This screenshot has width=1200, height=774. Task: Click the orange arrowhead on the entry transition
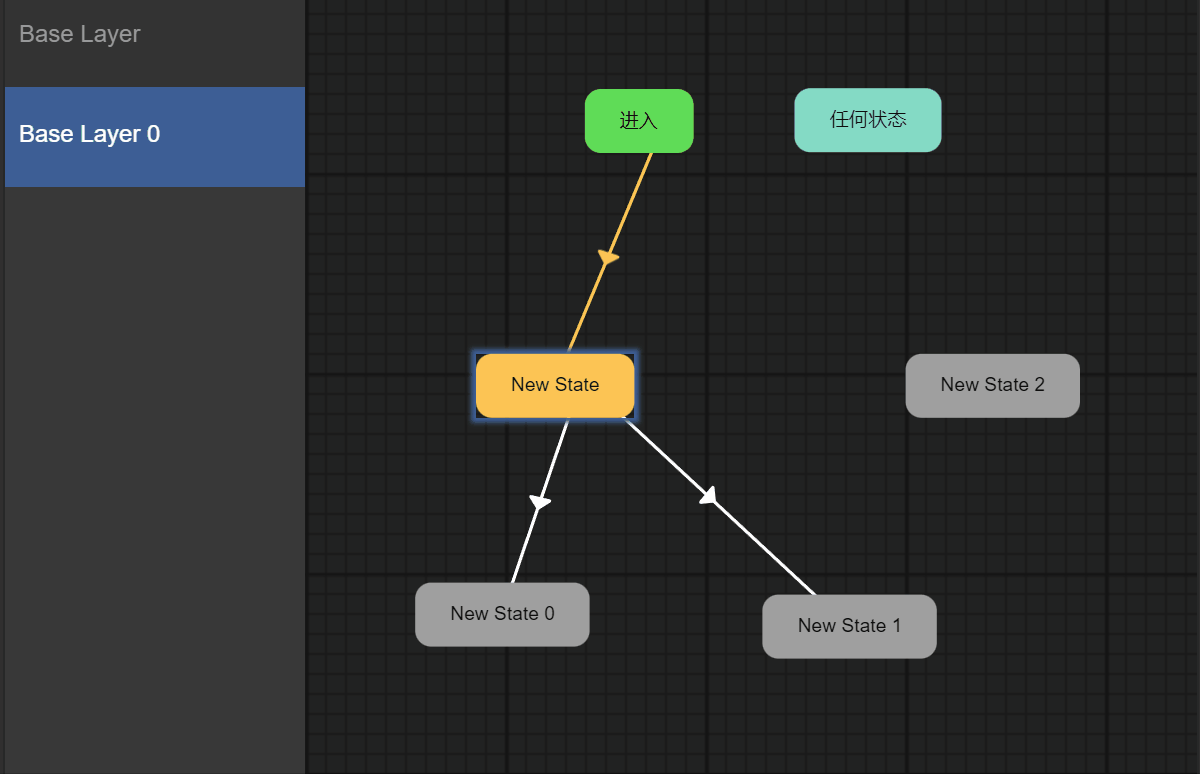[608, 258]
